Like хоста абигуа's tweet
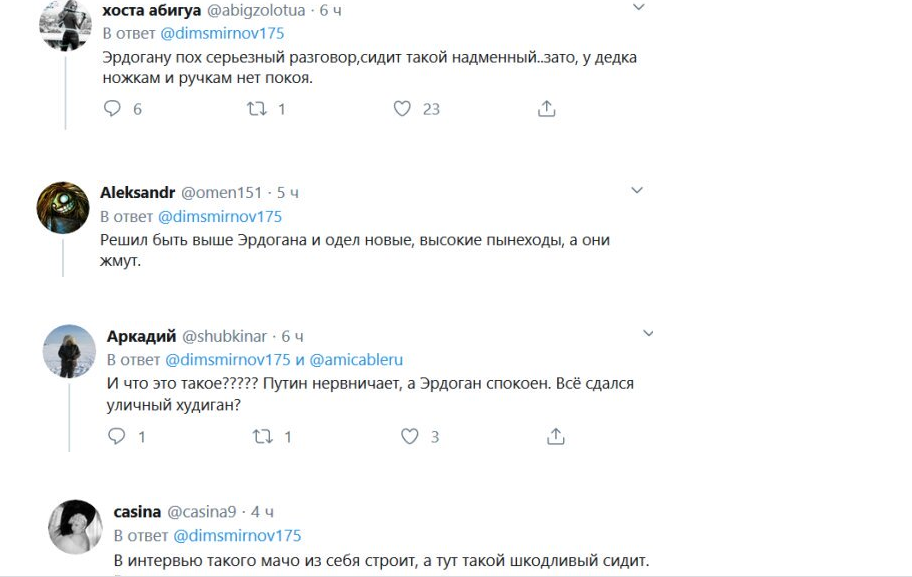Image resolution: width=912 pixels, height=577 pixels. [x=402, y=109]
